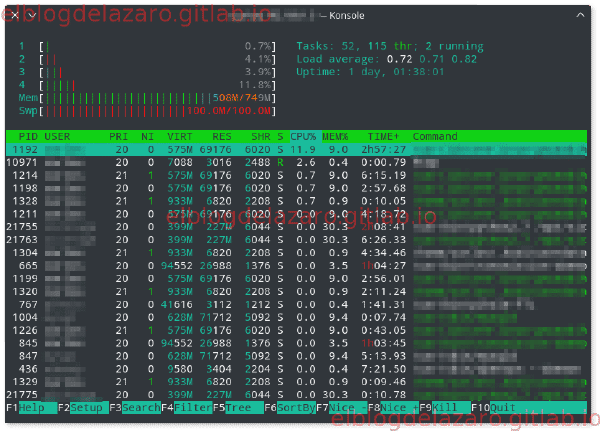Sort by the RES column header
Image resolution: width=600 pixels, height=432 pixels.
click(222, 137)
